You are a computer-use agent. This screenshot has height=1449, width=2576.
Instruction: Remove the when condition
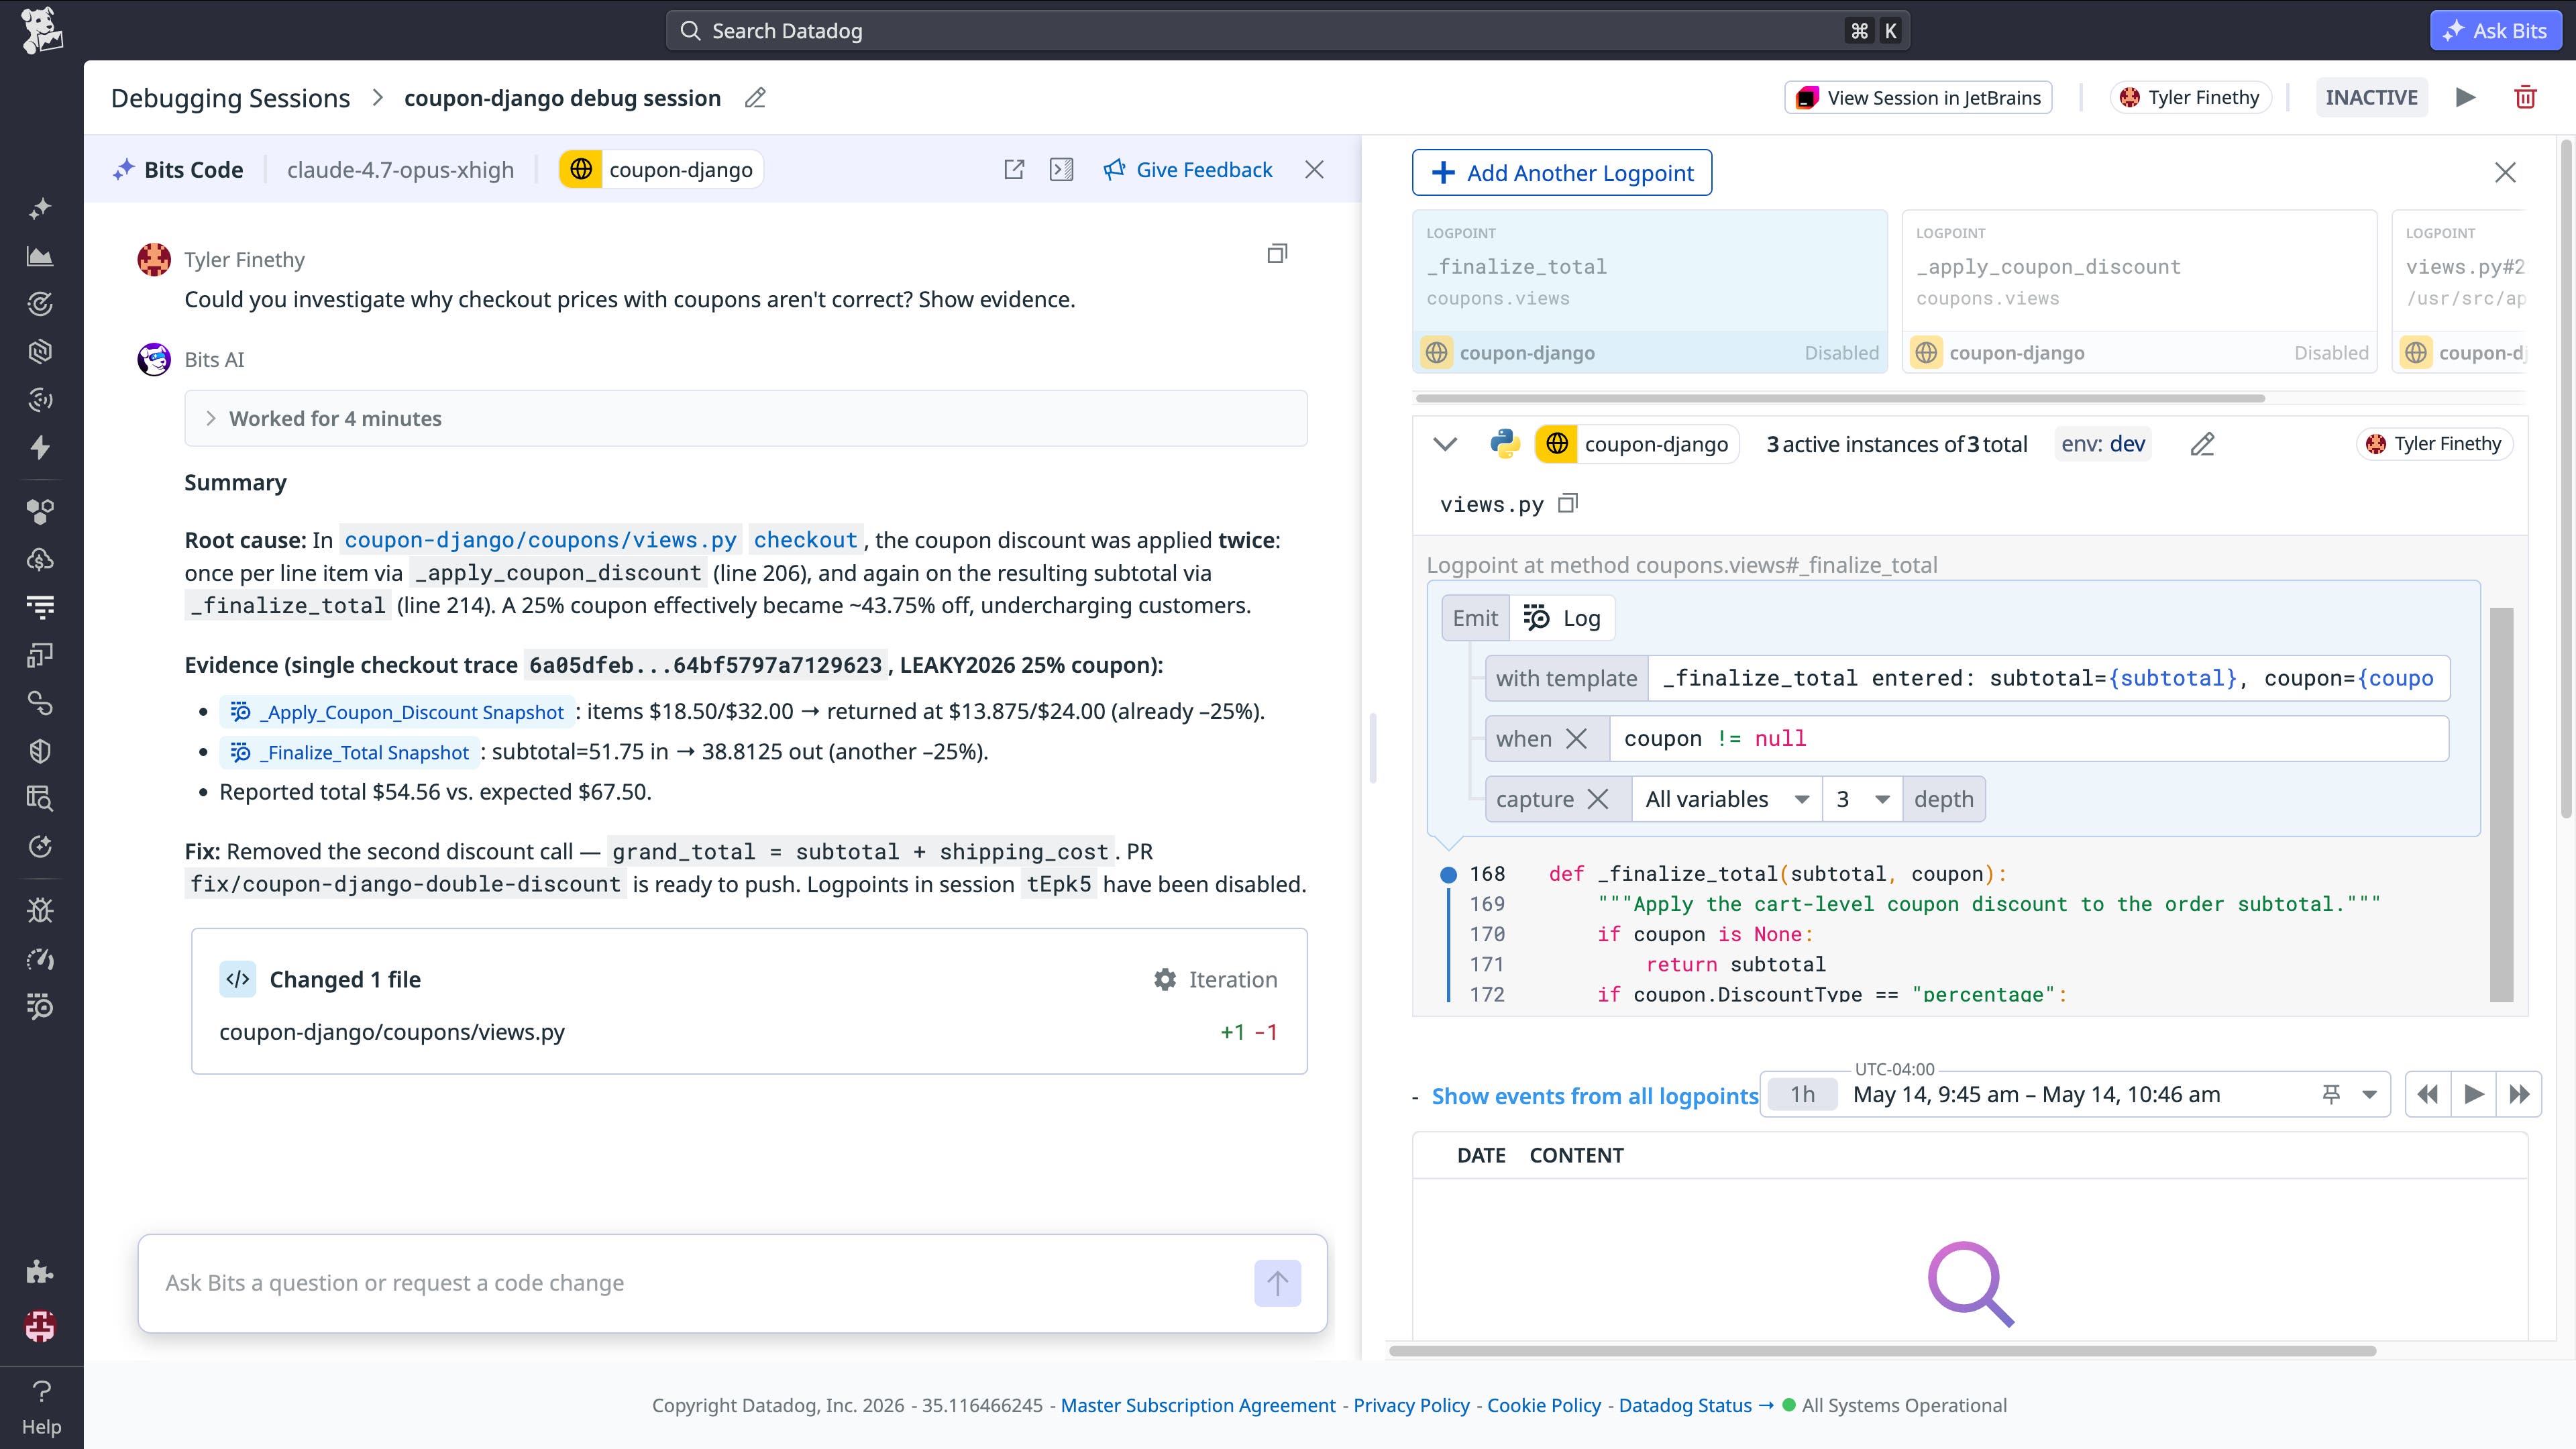pyautogui.click(x=1576, y=738)
